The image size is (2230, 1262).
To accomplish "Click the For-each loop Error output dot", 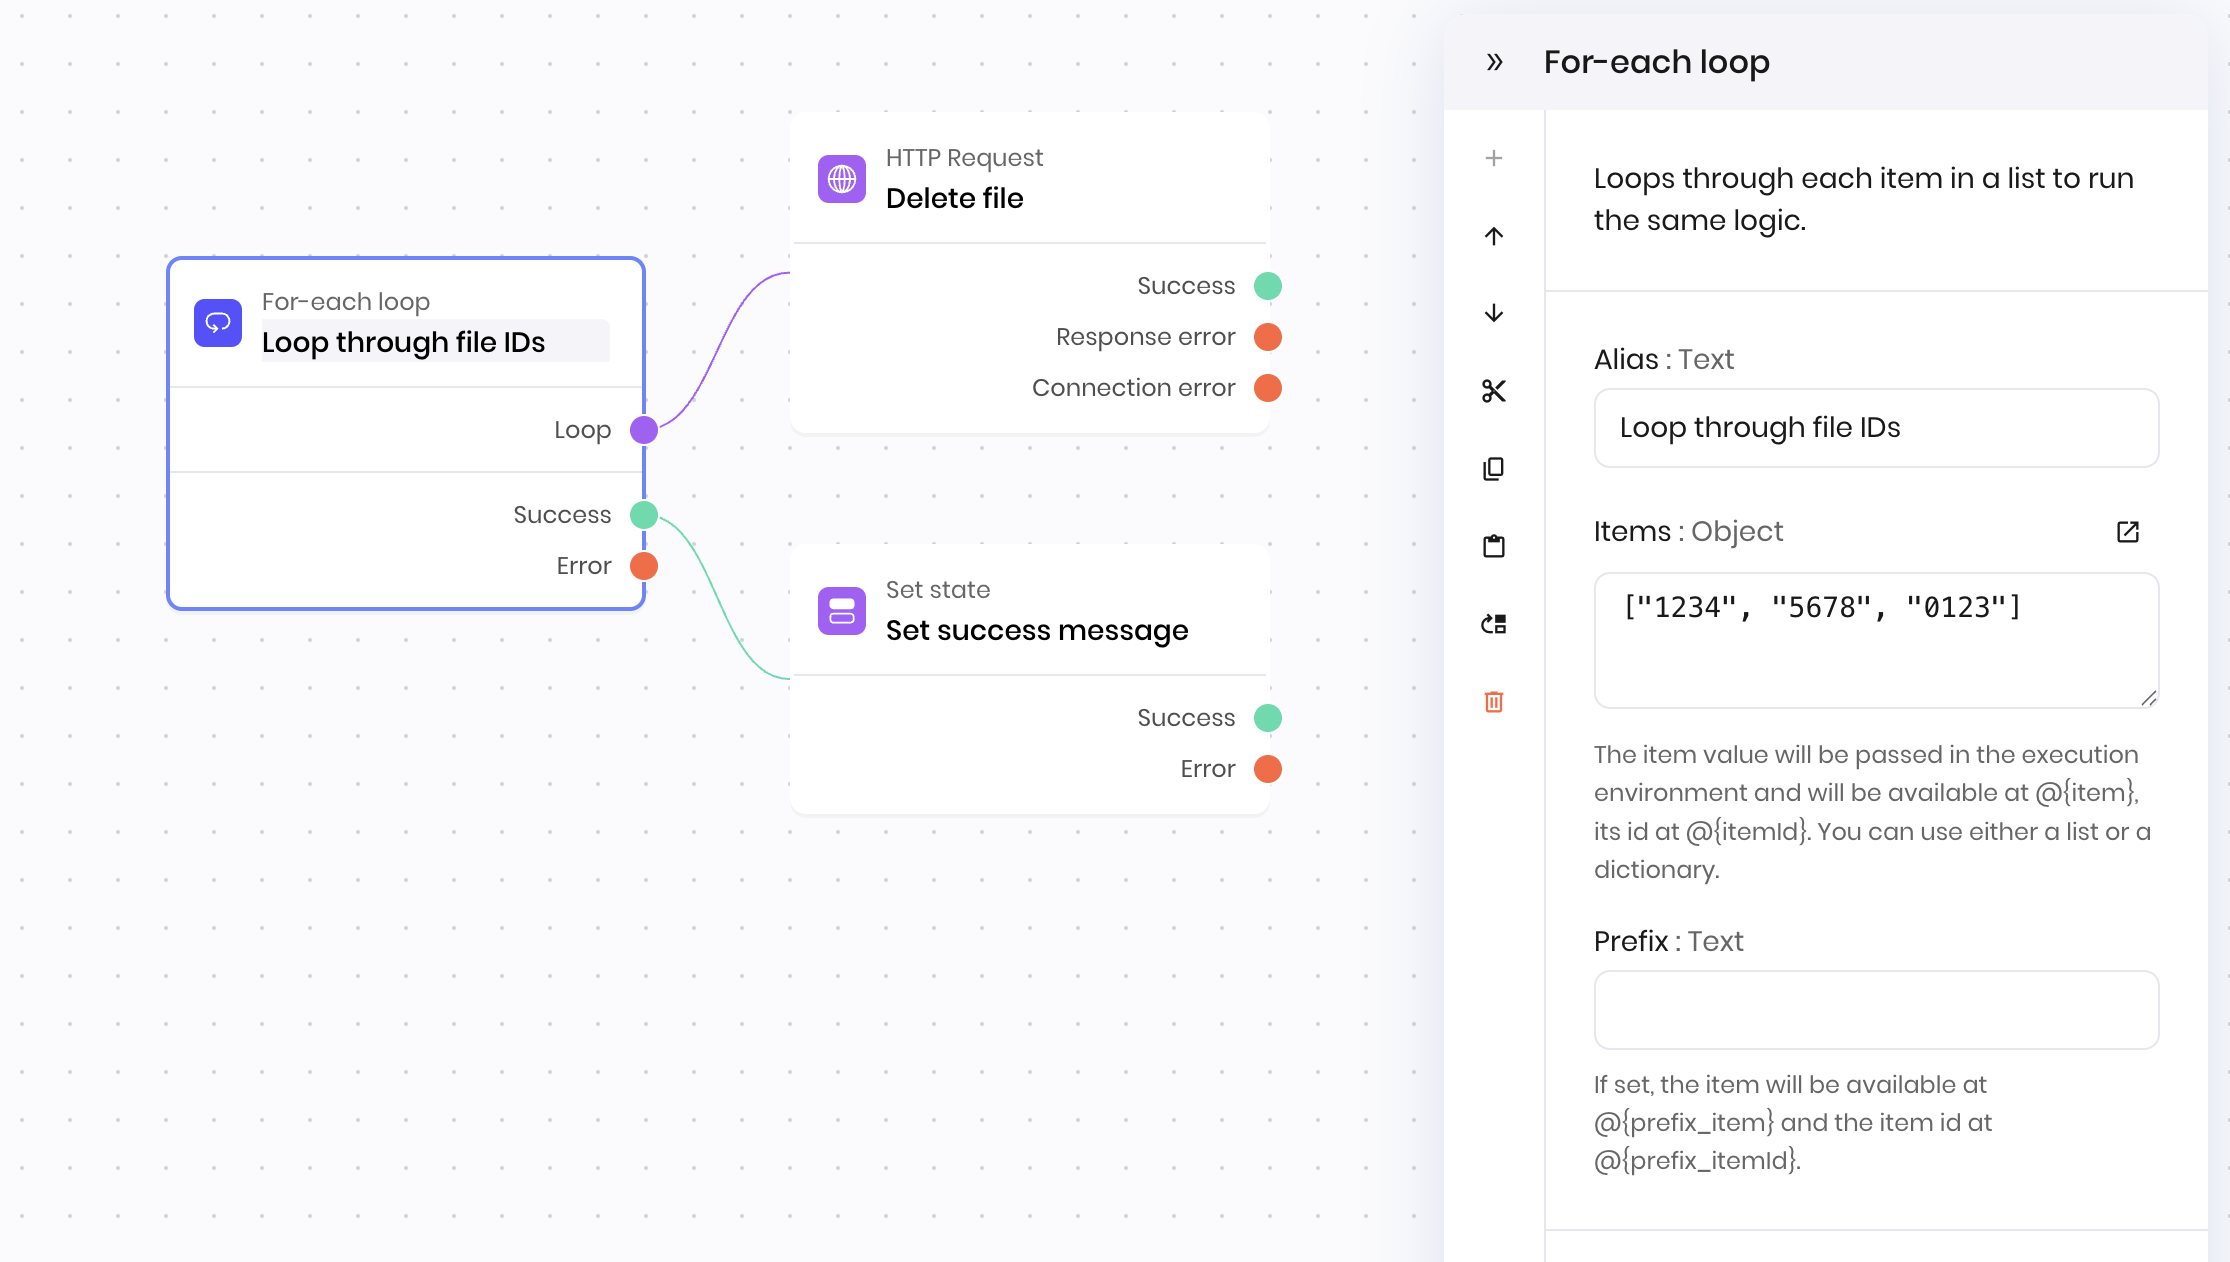I will pyautogui.click(x=644, y=566).
